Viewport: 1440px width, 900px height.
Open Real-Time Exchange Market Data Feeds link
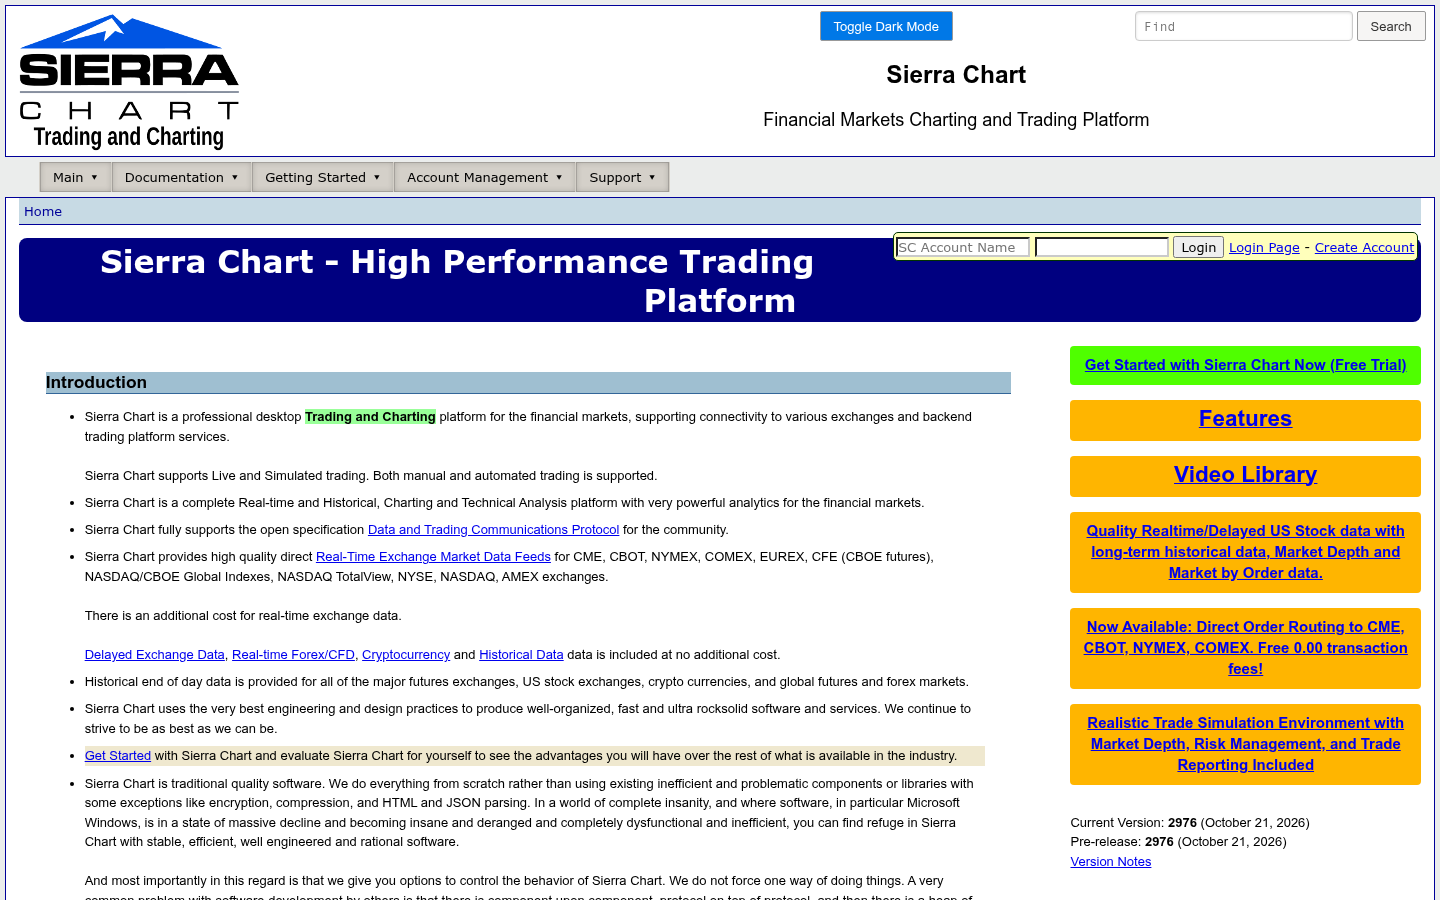pos(433,557)
